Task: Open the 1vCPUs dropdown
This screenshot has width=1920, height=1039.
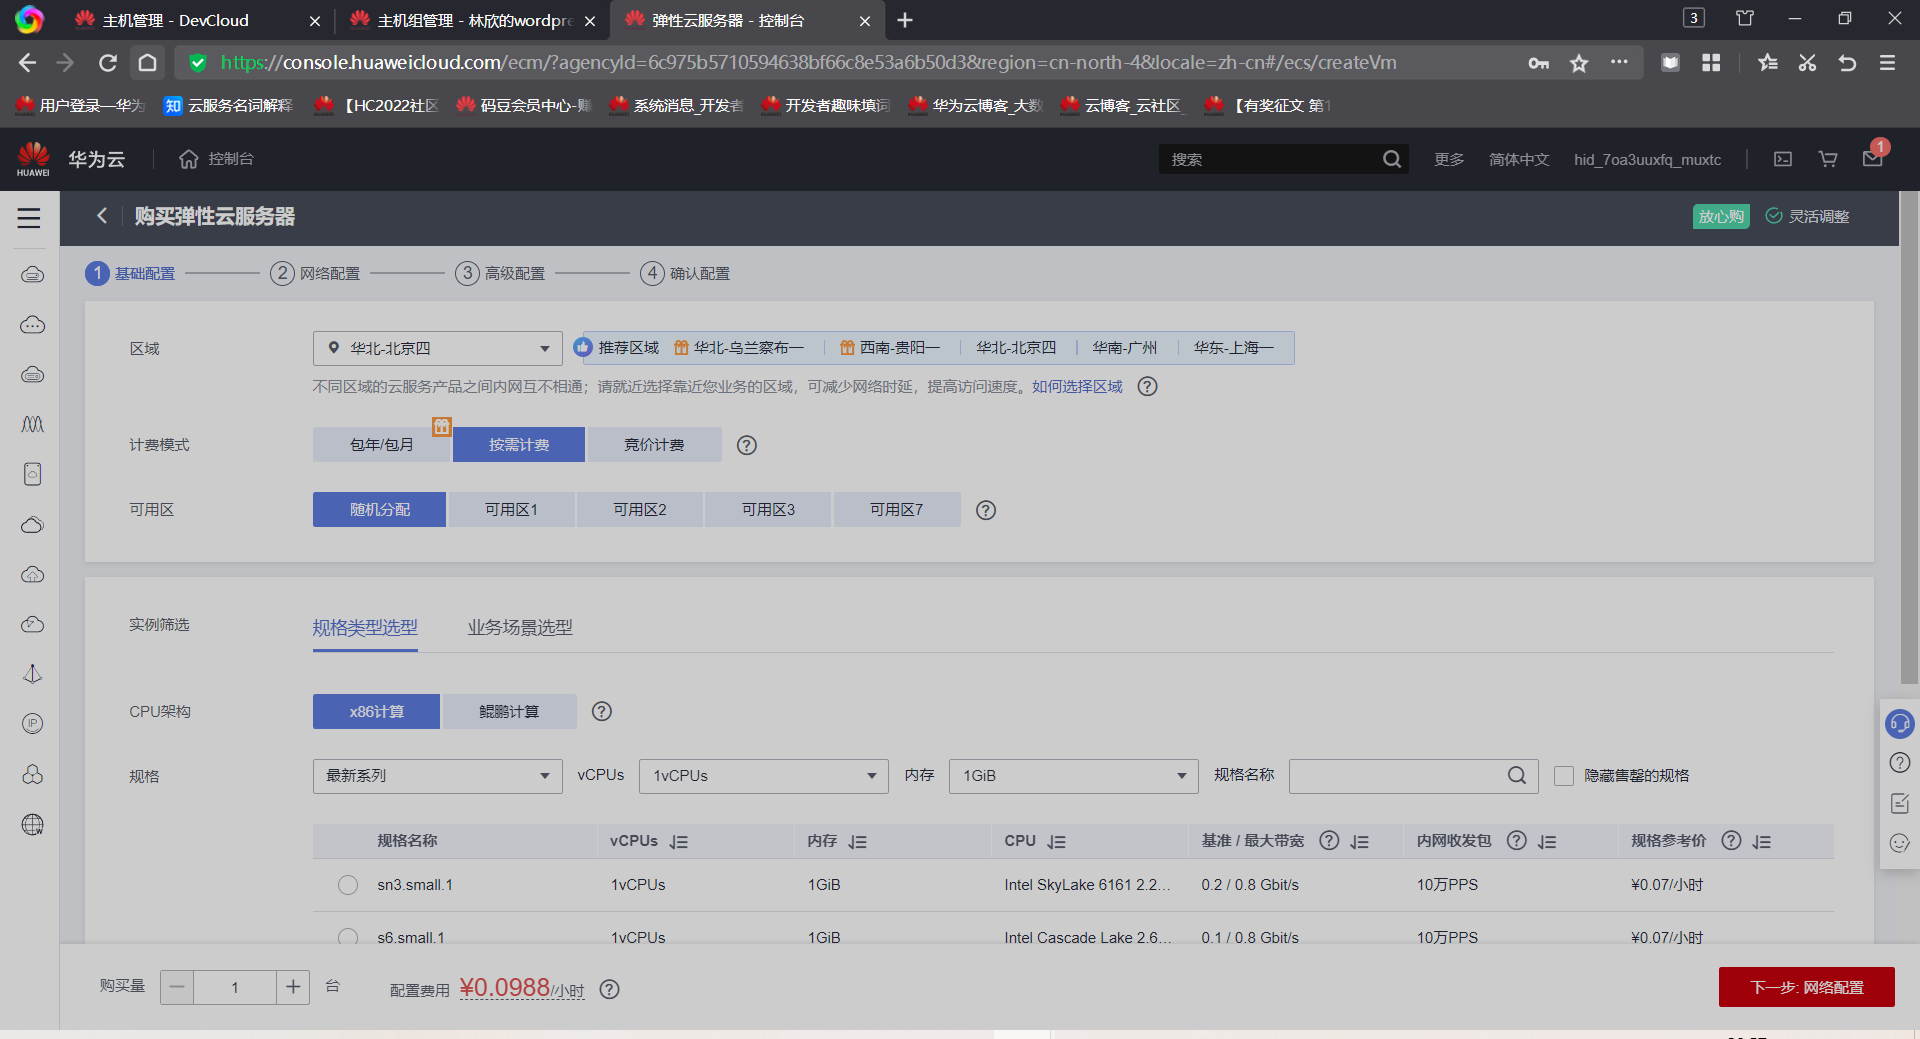Action: tap(764, 776)
